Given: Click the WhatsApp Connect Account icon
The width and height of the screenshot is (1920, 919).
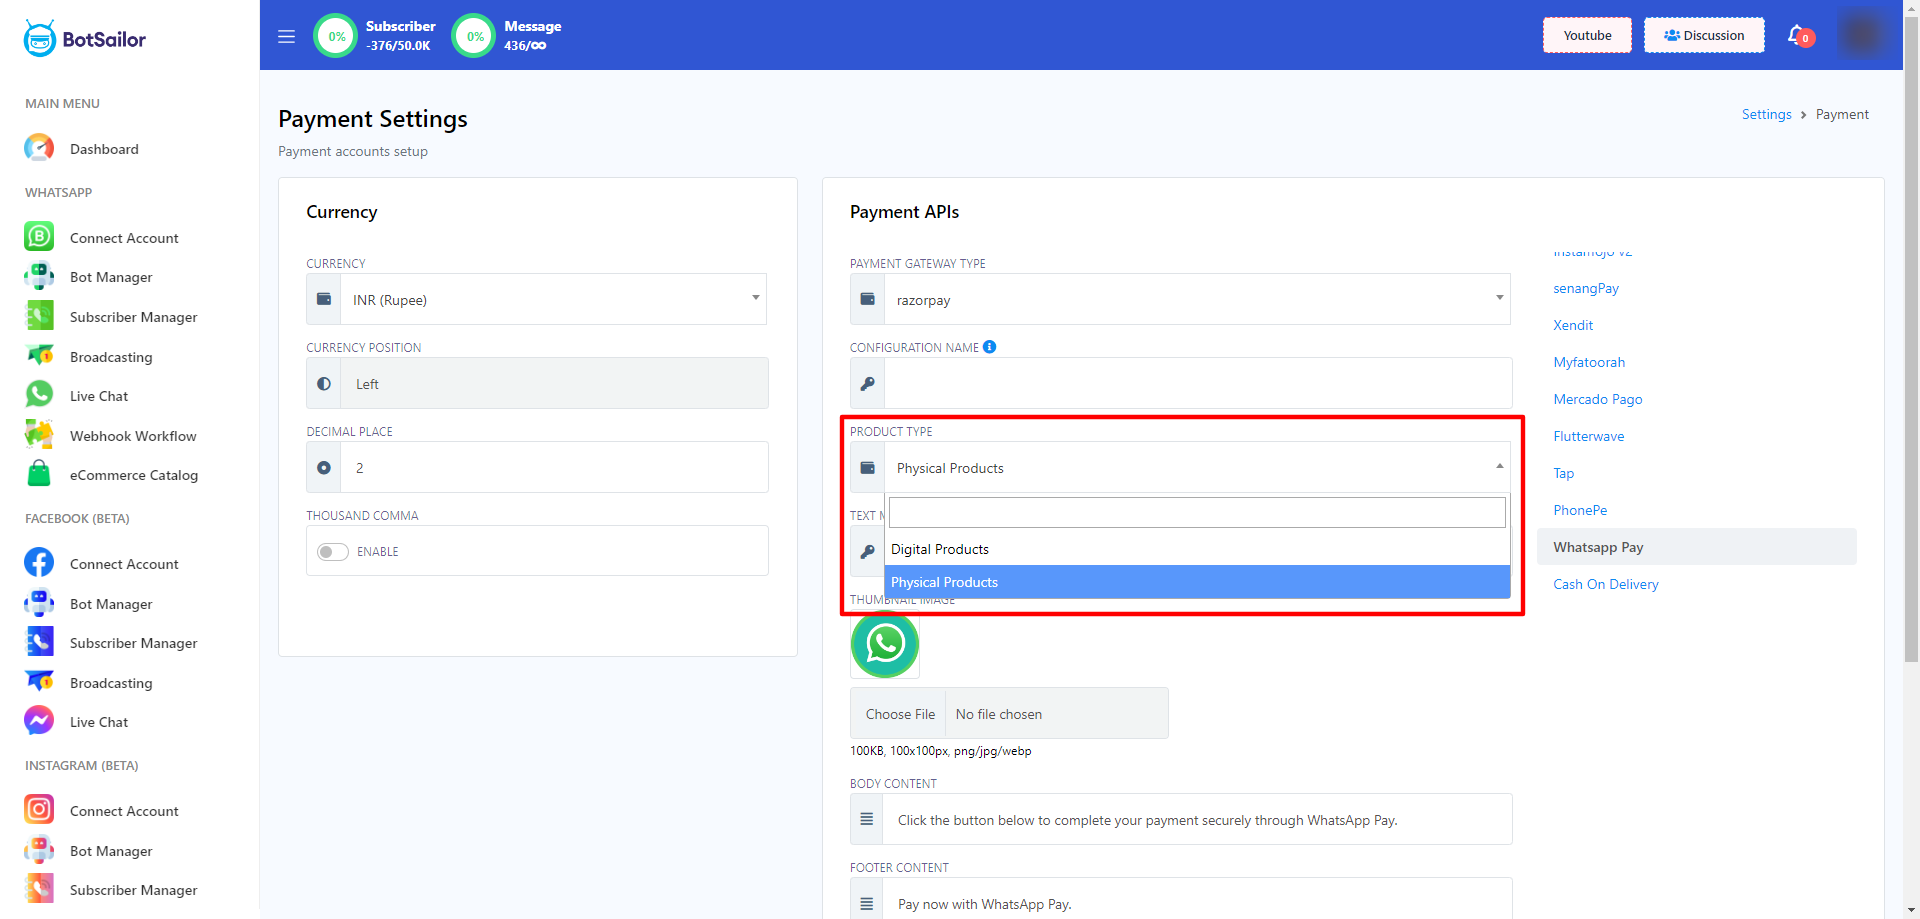Looking at the screenshot, I should click(x=39, y=237).
